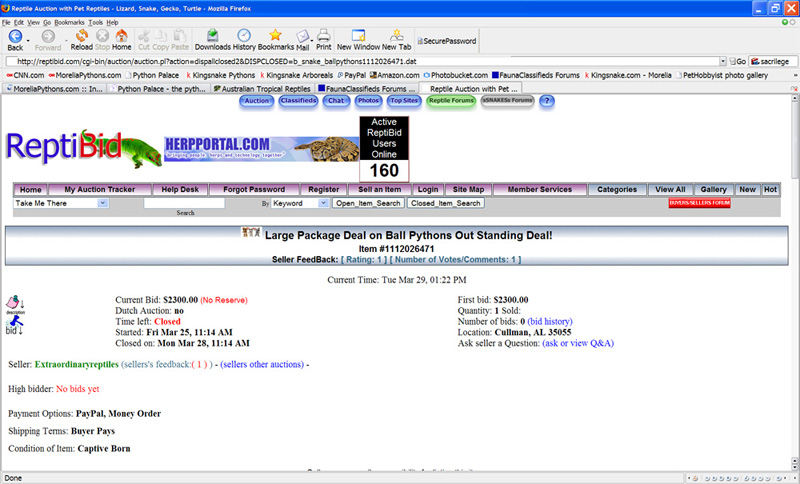Open a New Window via toolbar icon
The width and height of the screenshot is (800, 484).
point(359,35)
